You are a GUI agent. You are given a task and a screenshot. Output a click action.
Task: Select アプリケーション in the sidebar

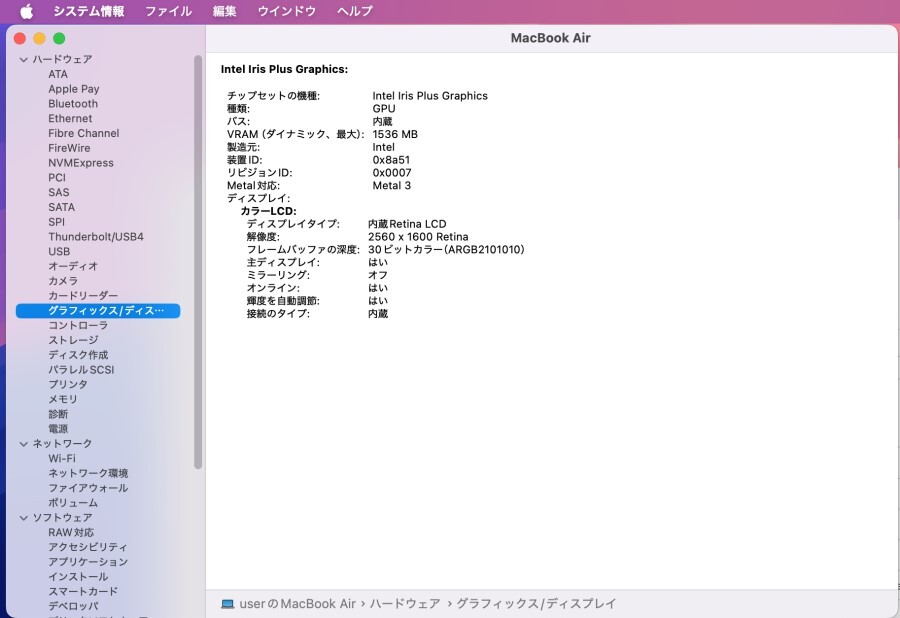pos(88,562)
